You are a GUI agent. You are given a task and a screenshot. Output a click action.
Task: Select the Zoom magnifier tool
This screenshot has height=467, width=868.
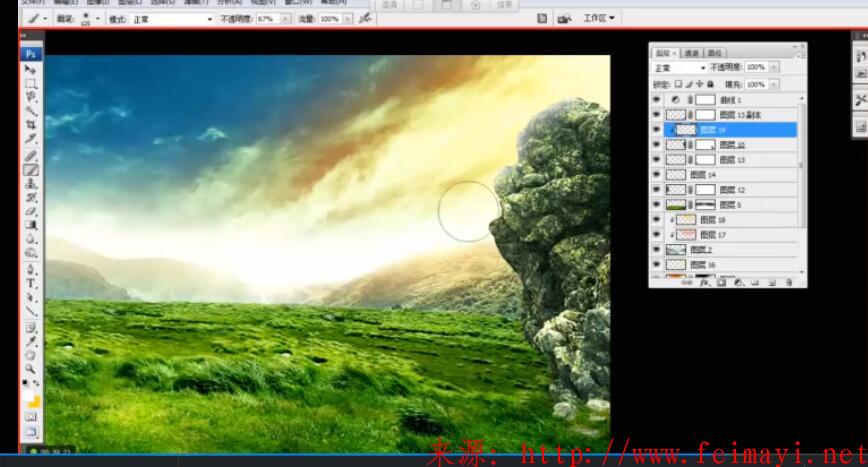[x=31, y=367]
